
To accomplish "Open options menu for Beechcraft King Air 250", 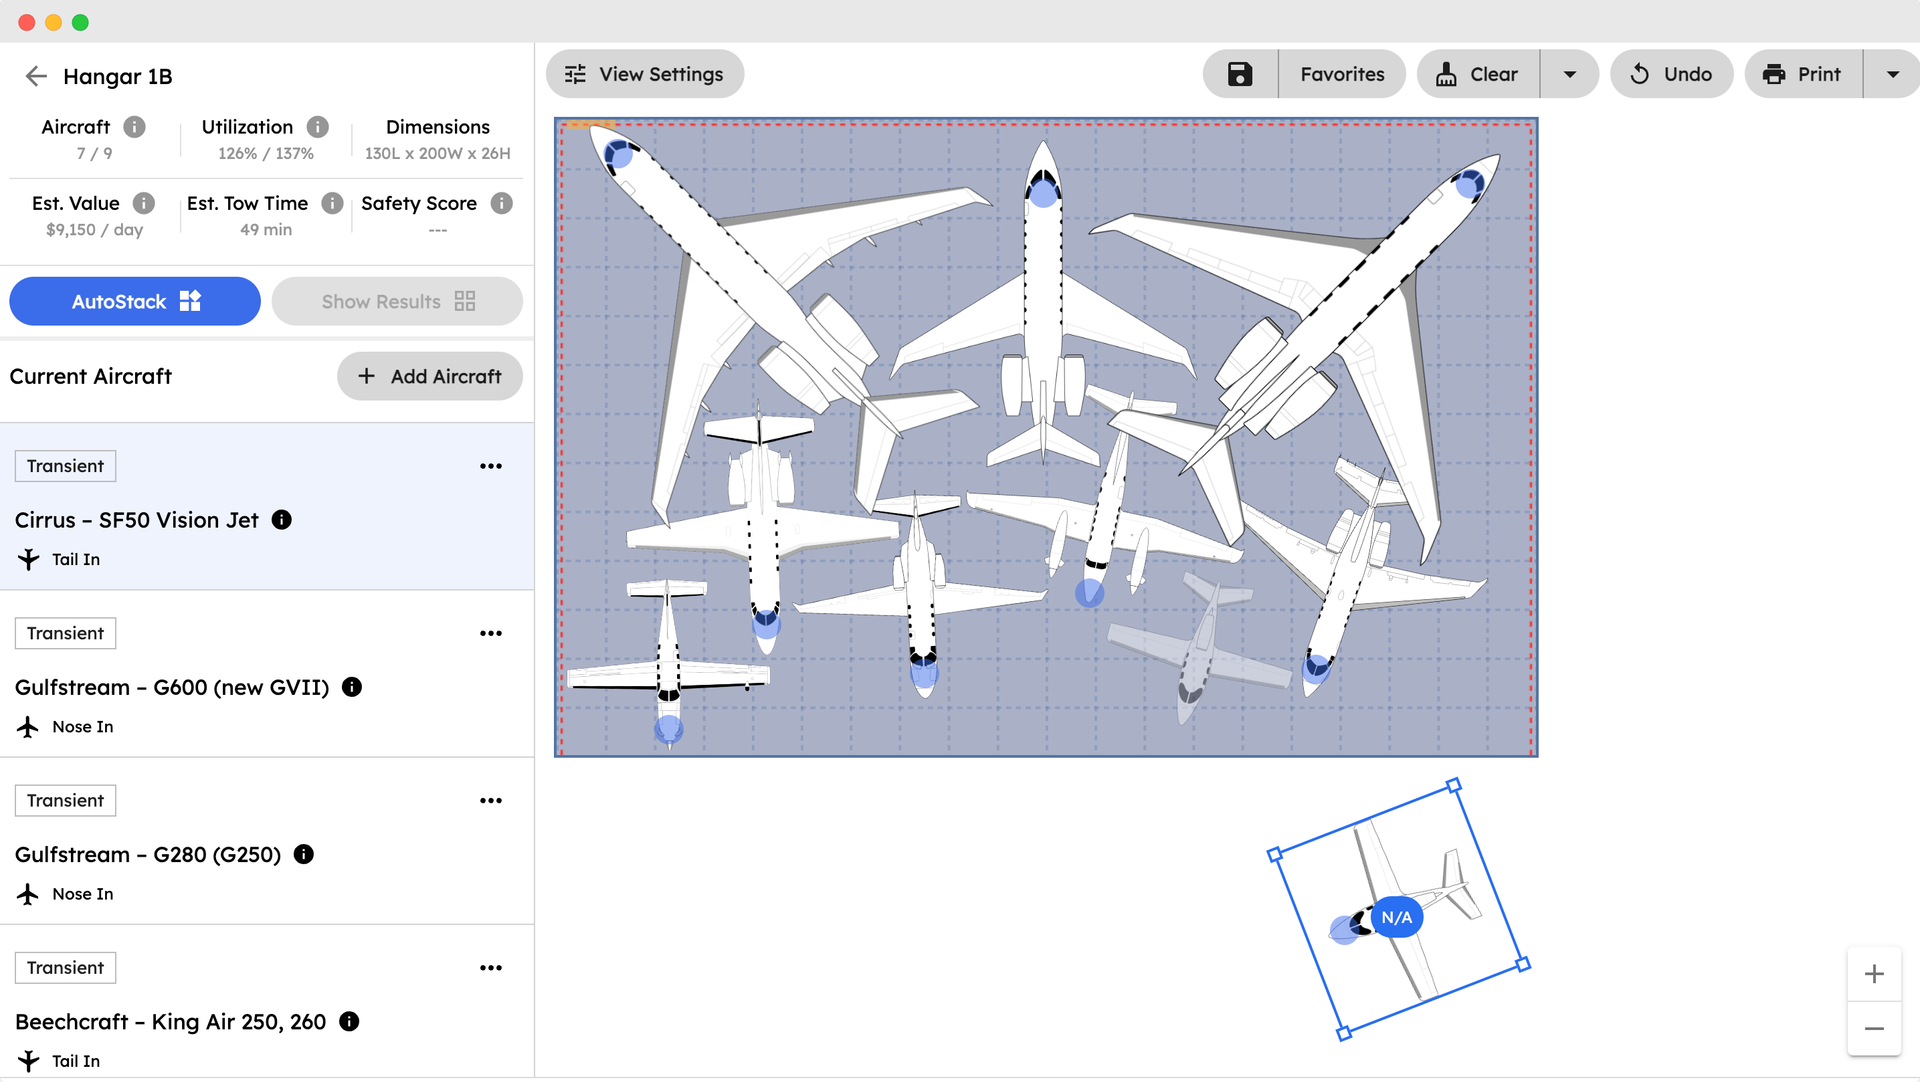I will click(491, 967).
